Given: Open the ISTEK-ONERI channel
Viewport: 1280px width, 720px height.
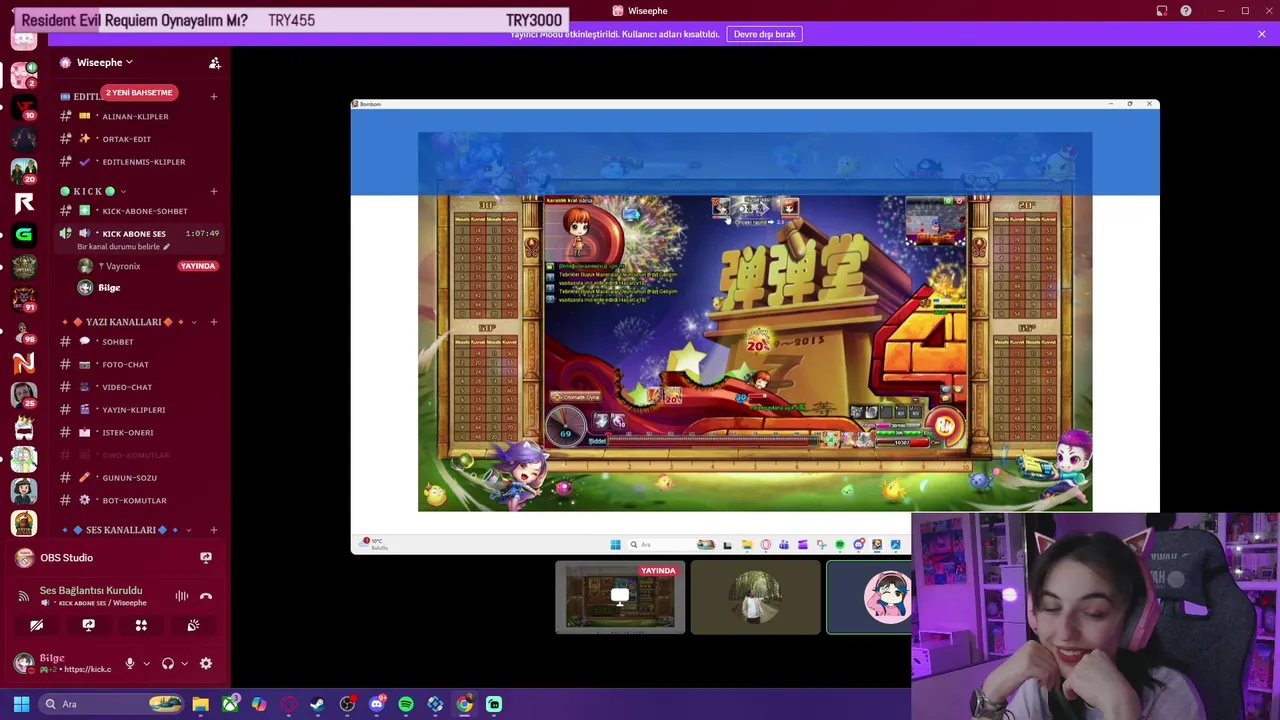Looking at the screenshot, I should pos(127,433).
